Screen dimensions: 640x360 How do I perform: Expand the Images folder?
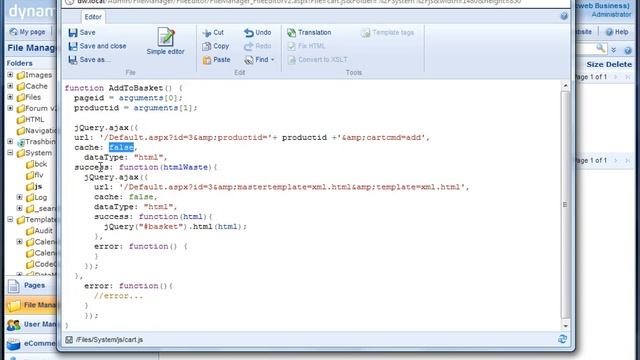(x=10, y=75)
